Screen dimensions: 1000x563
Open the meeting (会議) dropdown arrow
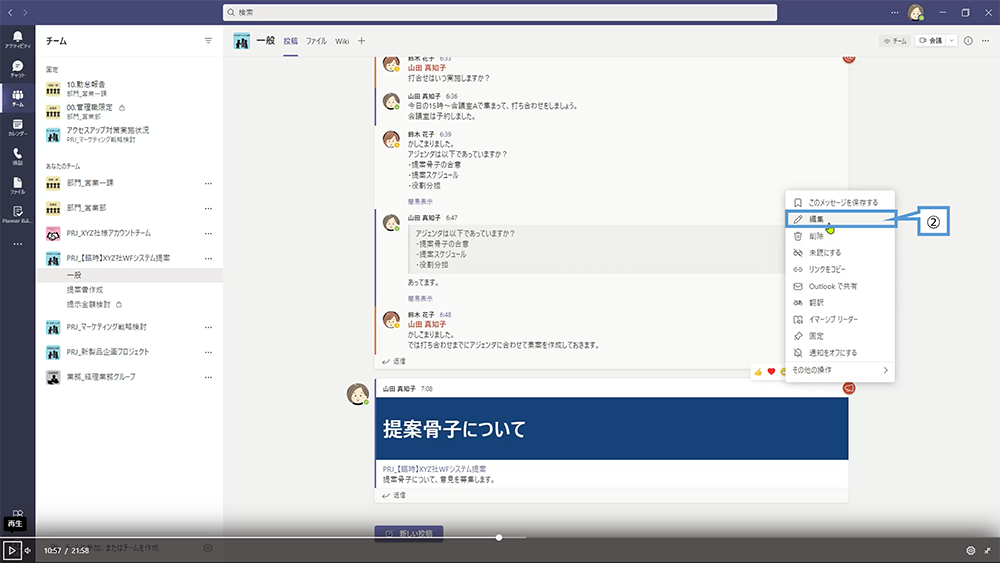[x=951, y=41]
